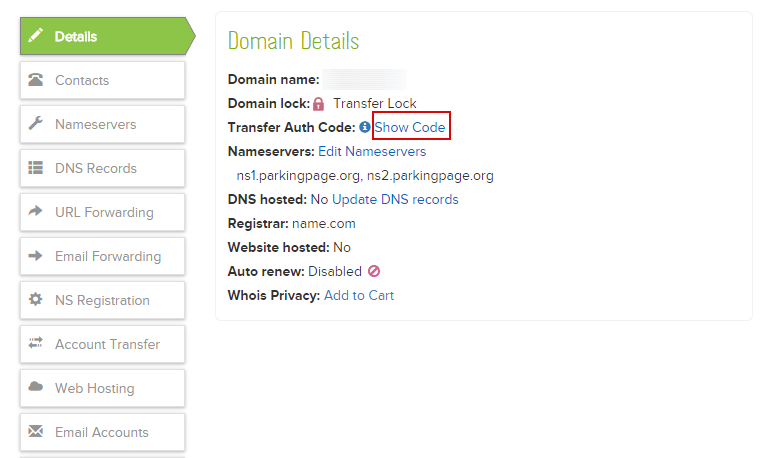Click the pencil icon on Details tab

[36, 36]
